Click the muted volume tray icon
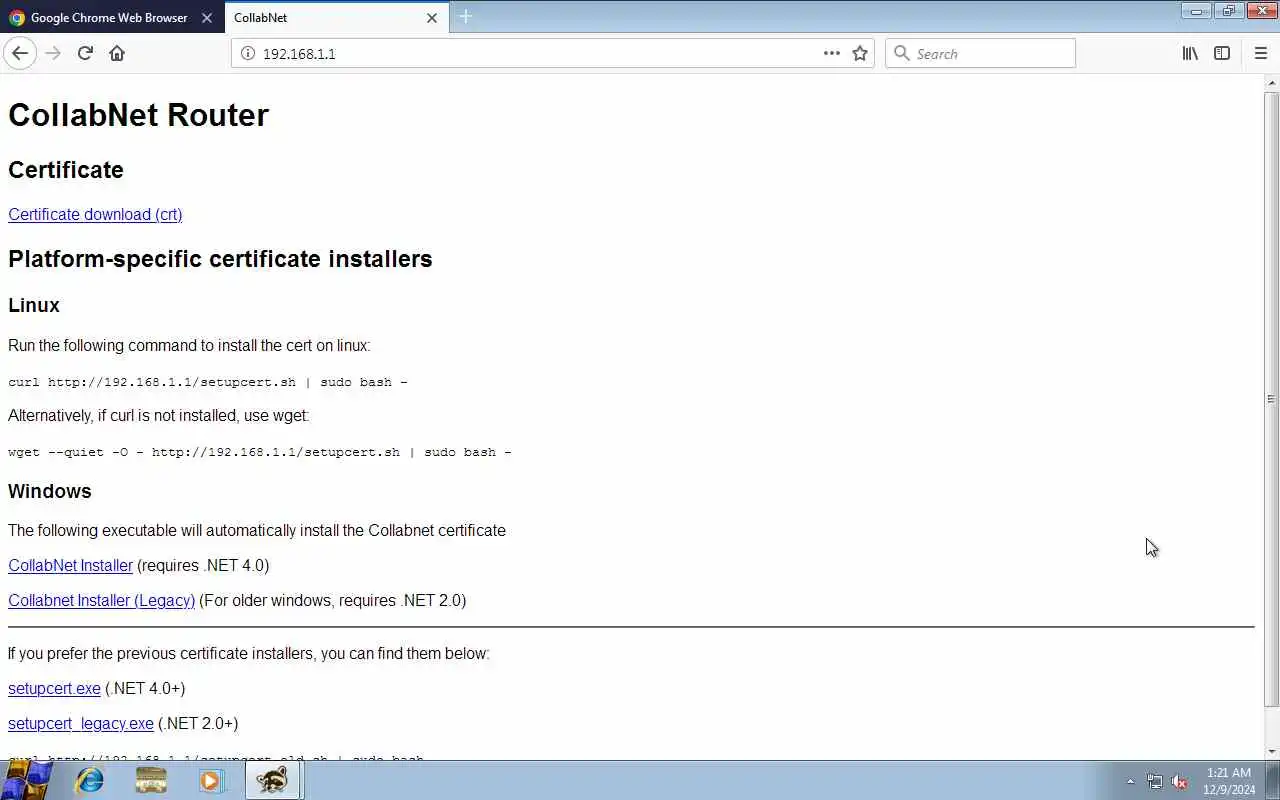 pos(1180,781)
